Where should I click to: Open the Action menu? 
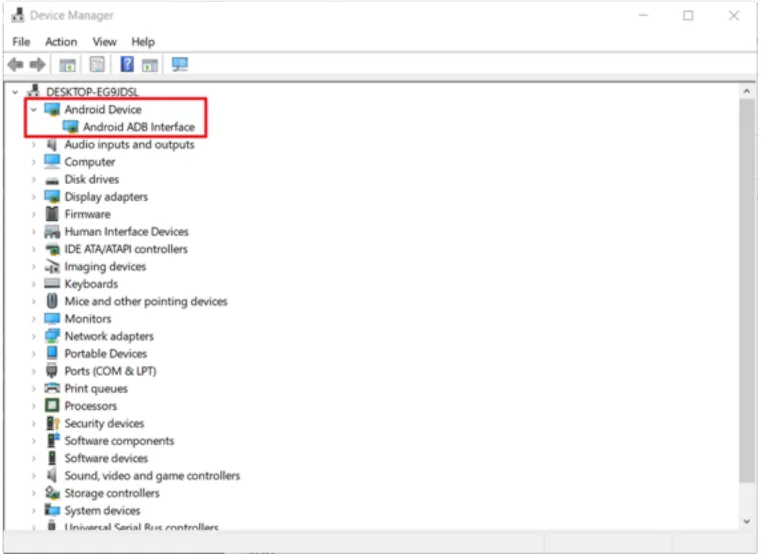61,42
